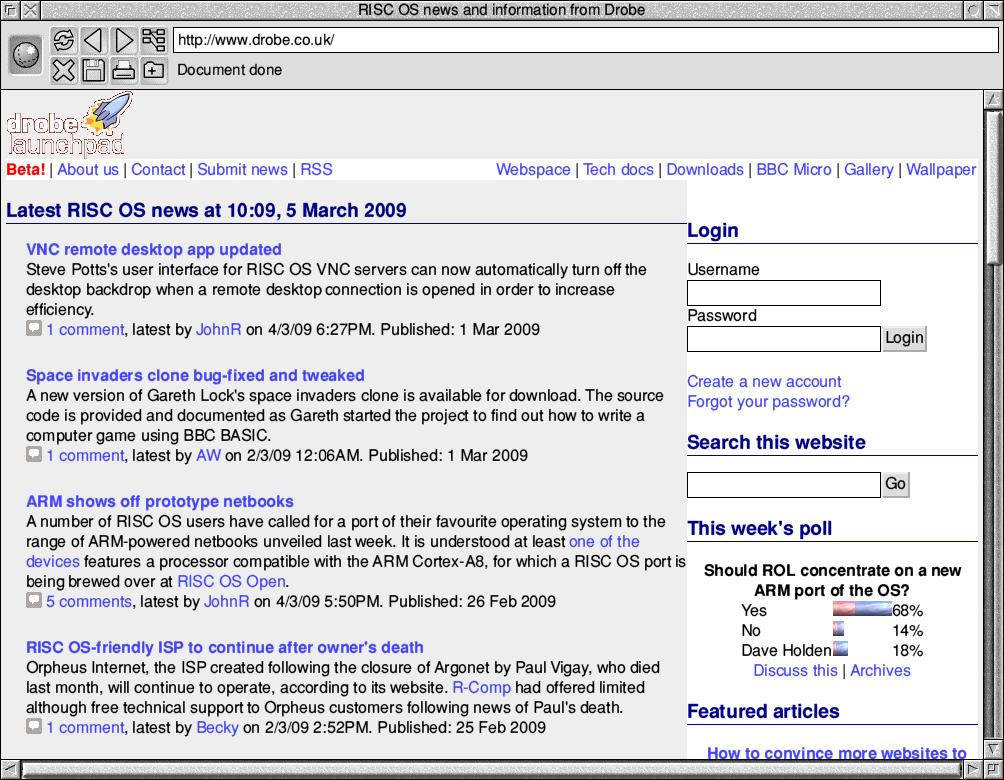The height and width of the screenshot is (780, 1004).
Task: Open 'How to convince more websites to' article
Action: (837, 753)
